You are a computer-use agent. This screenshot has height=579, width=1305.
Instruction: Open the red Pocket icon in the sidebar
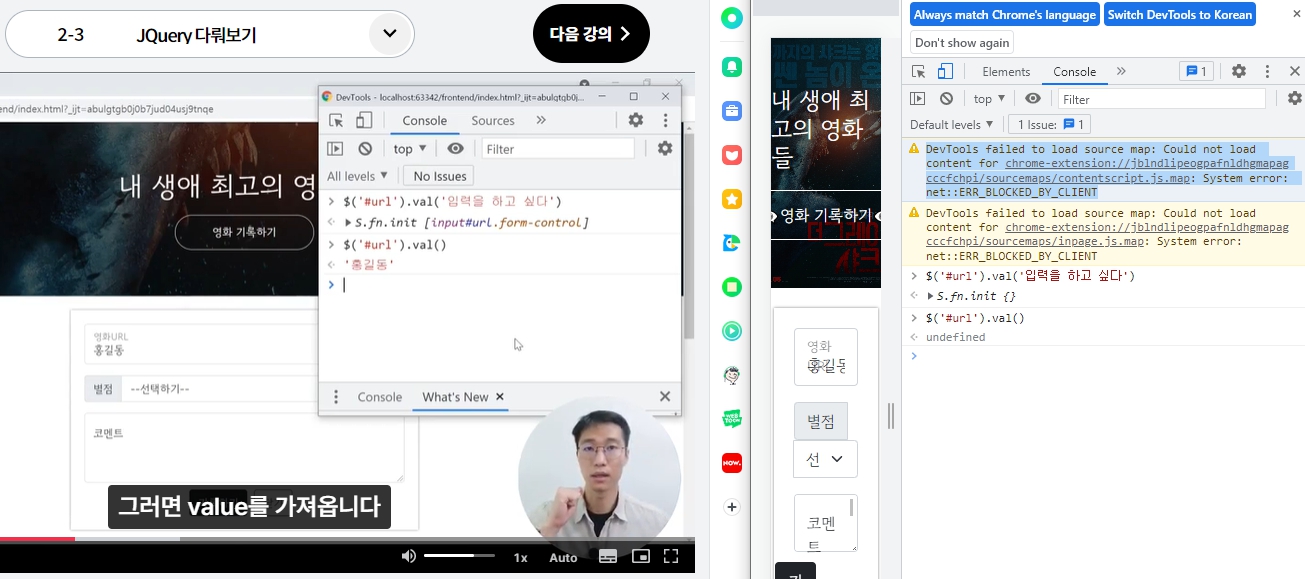(x=733, y=155)
